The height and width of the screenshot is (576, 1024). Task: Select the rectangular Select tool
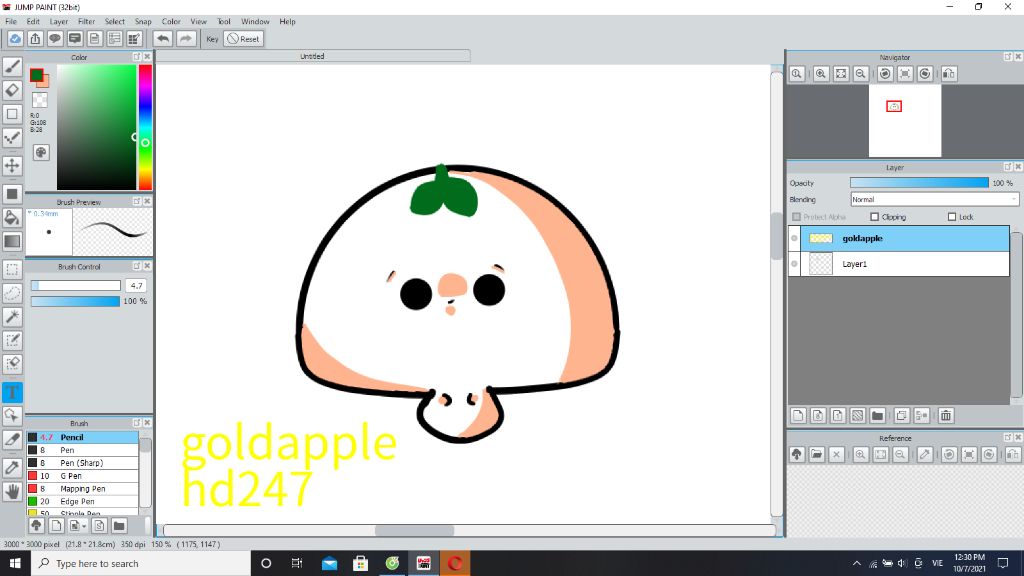click(x=12, y=269)
